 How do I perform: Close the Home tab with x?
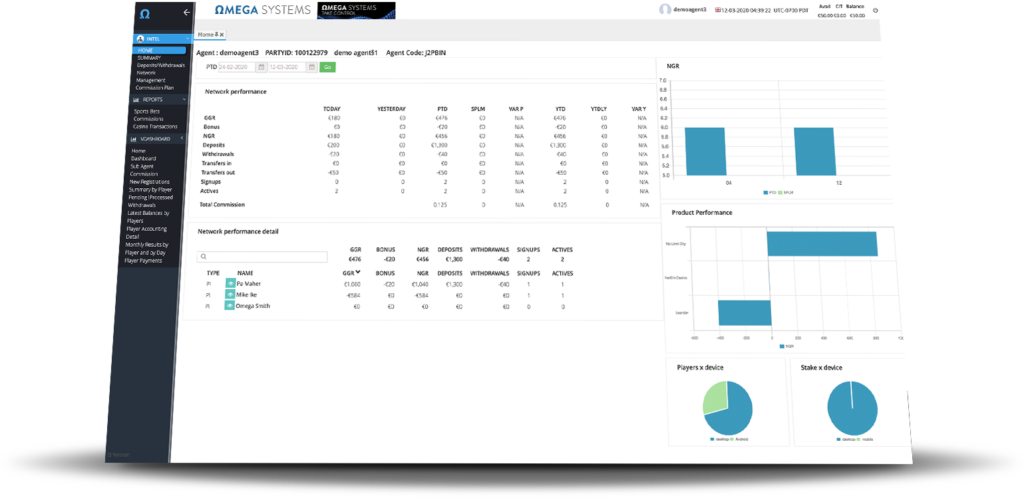tap(221, 34)
